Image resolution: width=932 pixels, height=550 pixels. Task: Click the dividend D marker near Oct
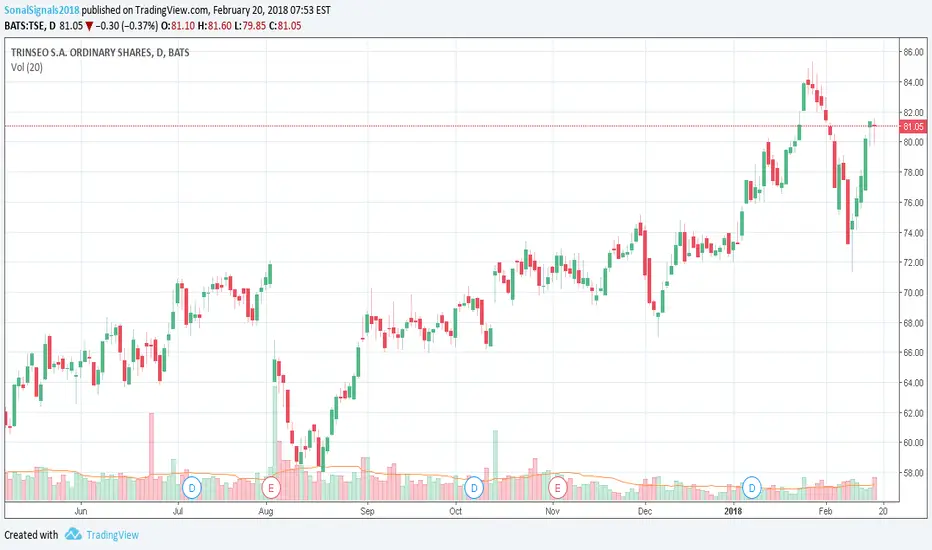click(474, 488)
